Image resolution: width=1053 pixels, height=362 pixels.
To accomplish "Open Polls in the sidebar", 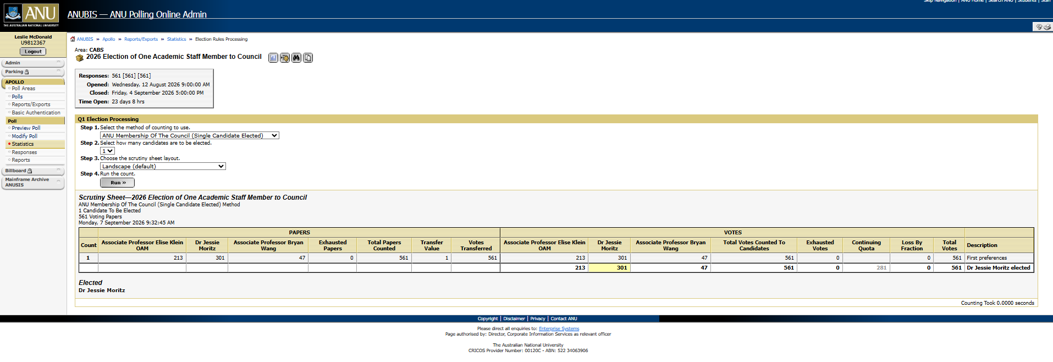I will (17, 97).
